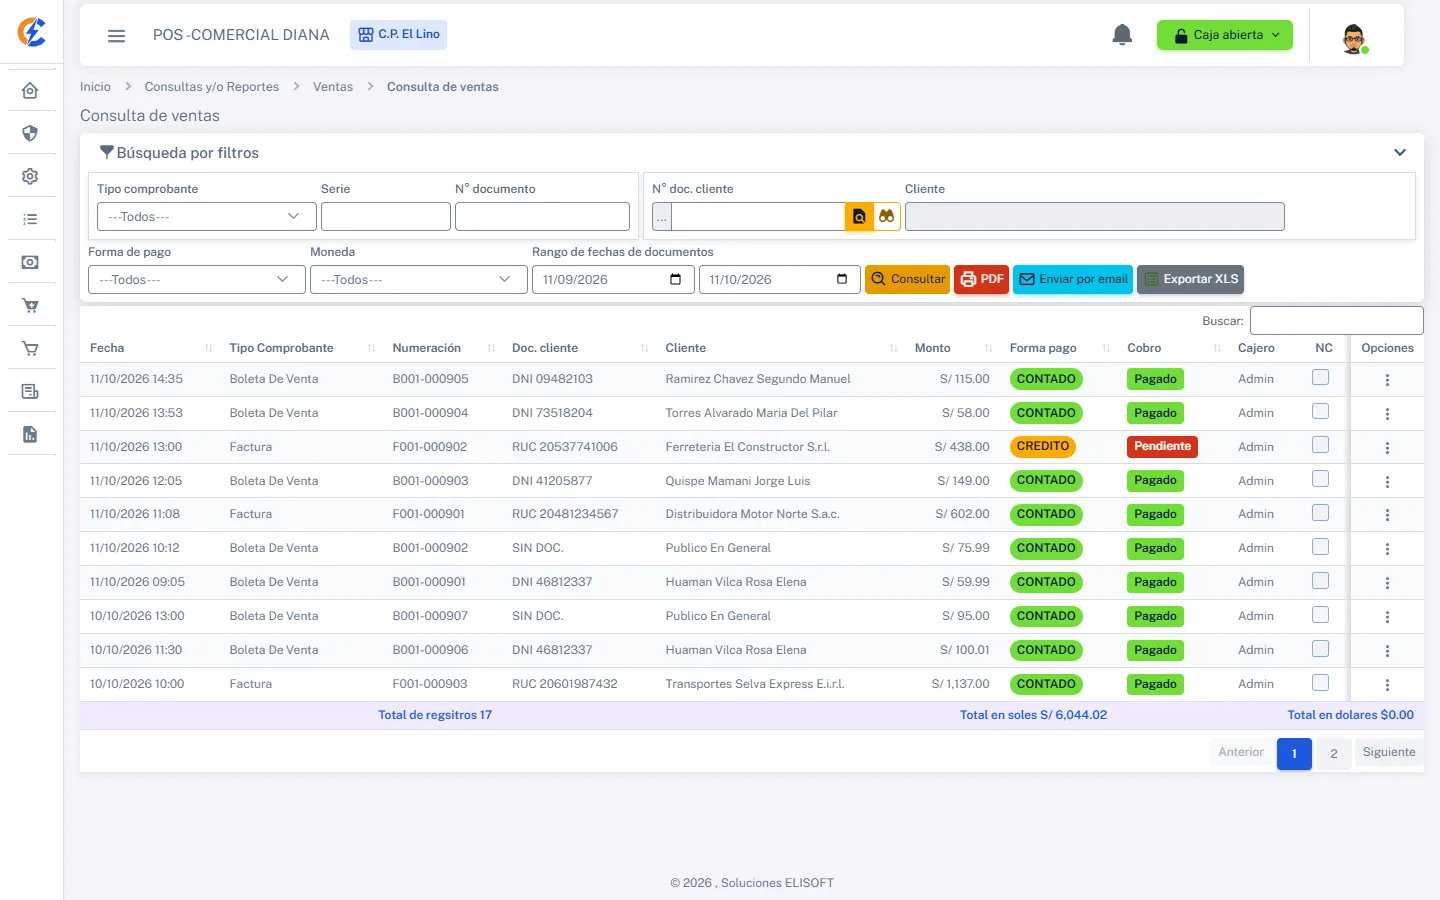This screenshot has height=900, width=1440.
Task: Click the Siguiente pagination button
Action: click(1389, 753)
